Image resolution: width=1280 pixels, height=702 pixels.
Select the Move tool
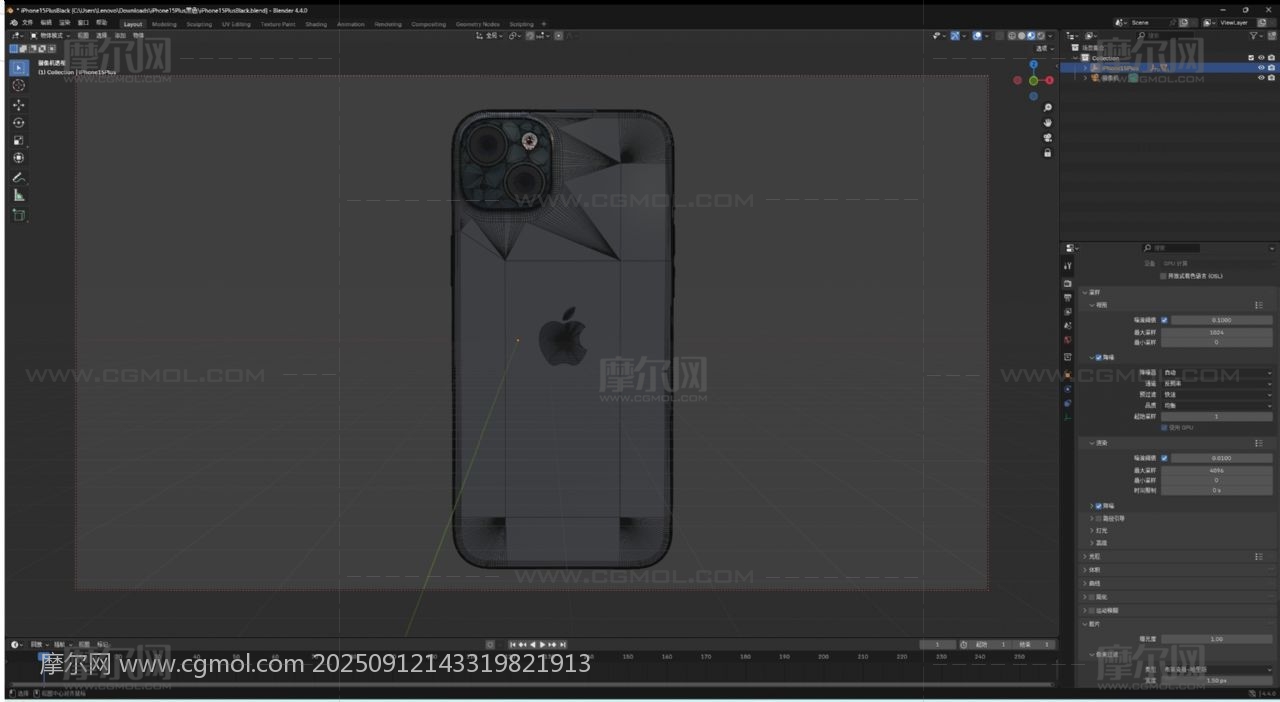coord(18,105)
